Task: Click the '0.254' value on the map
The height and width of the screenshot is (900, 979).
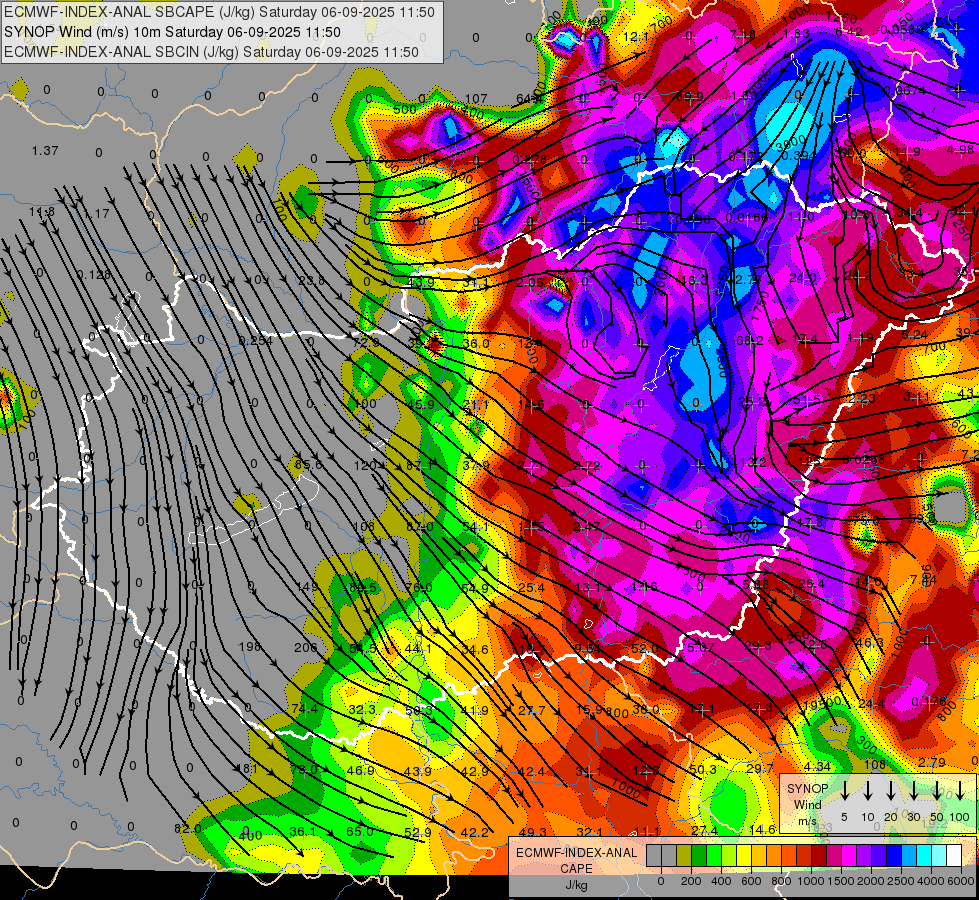Action: [255, 341]
